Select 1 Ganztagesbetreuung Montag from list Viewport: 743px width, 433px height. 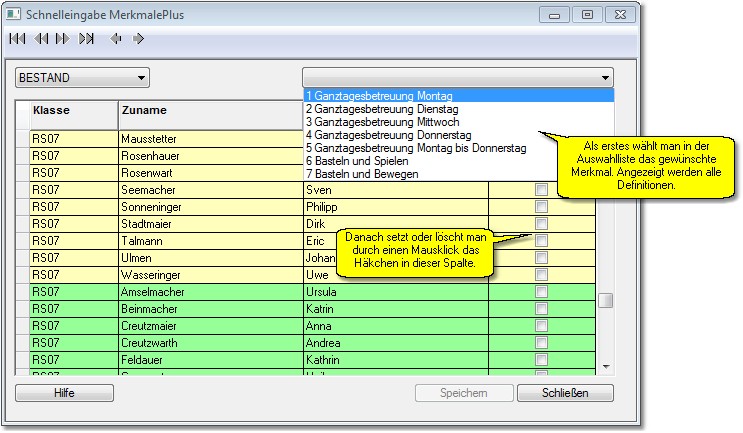tap(380, 96)
